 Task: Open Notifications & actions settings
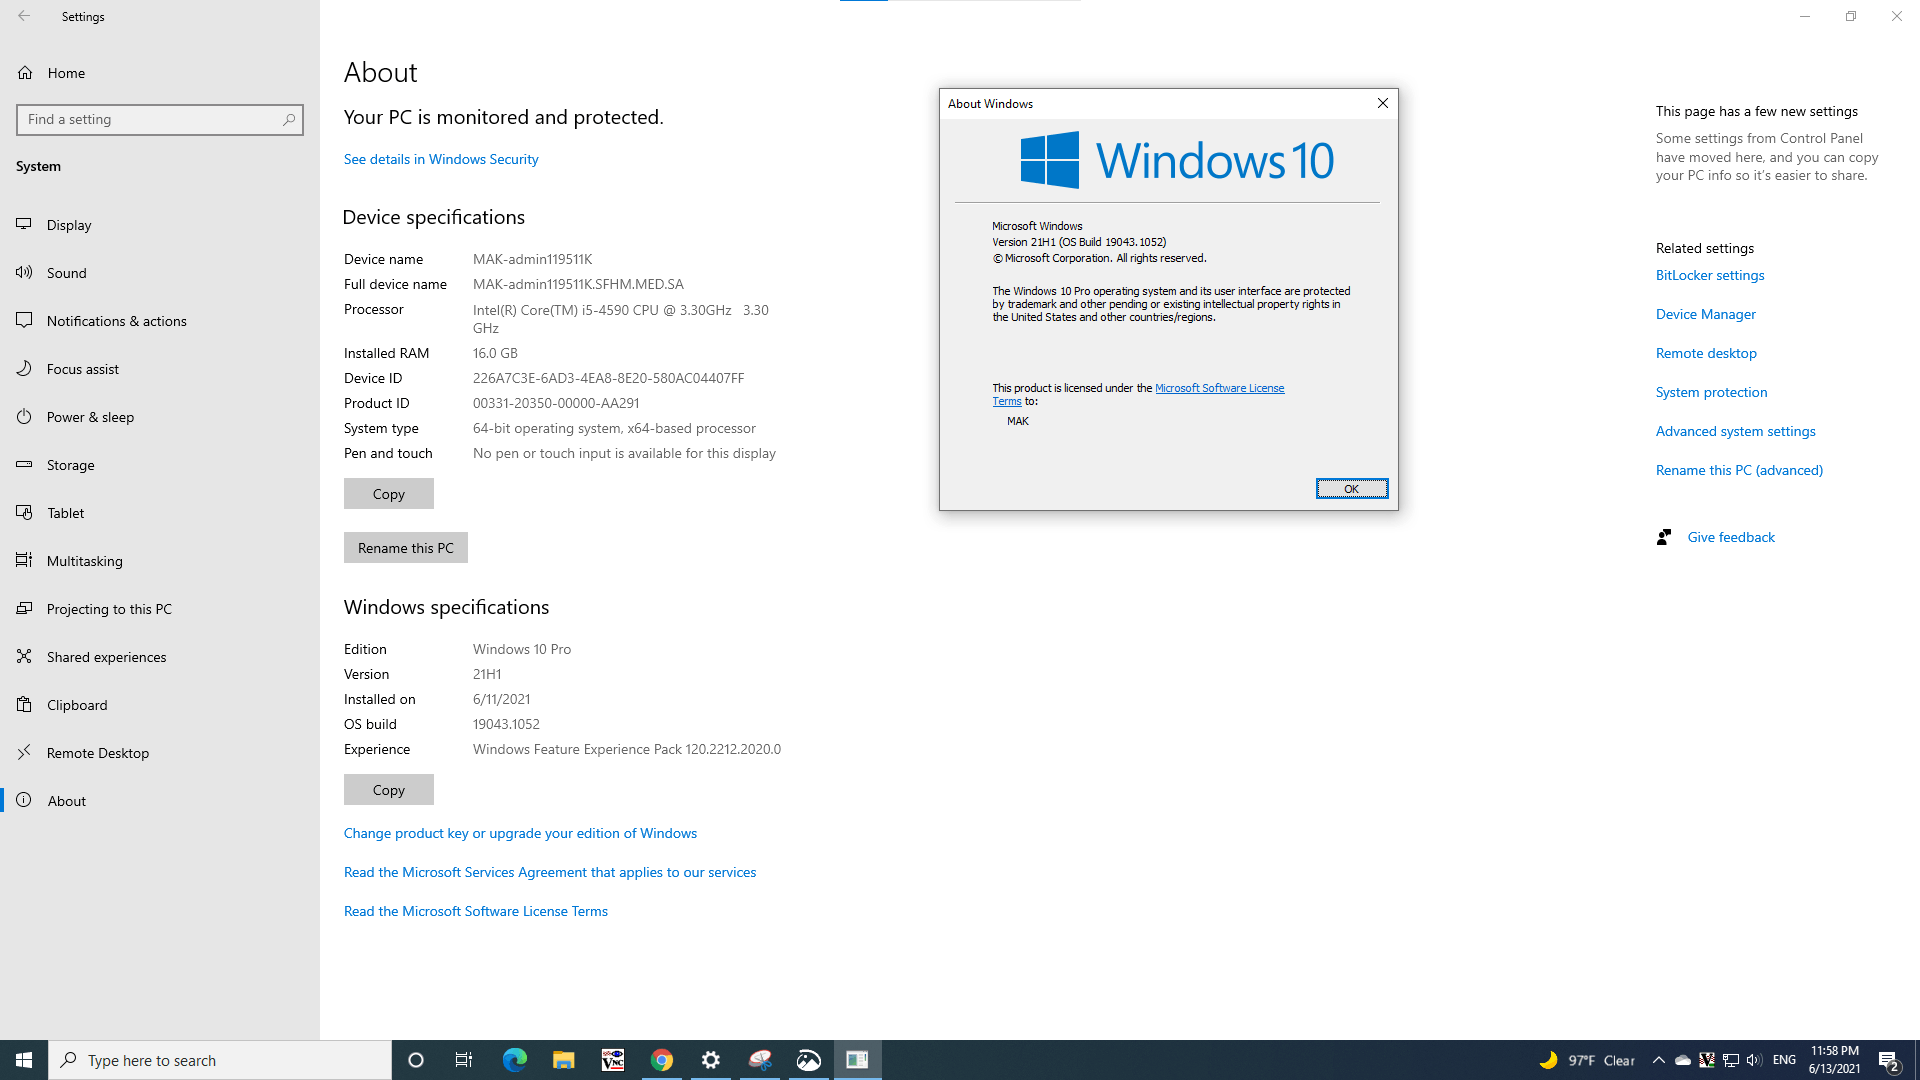click(160, 321)
